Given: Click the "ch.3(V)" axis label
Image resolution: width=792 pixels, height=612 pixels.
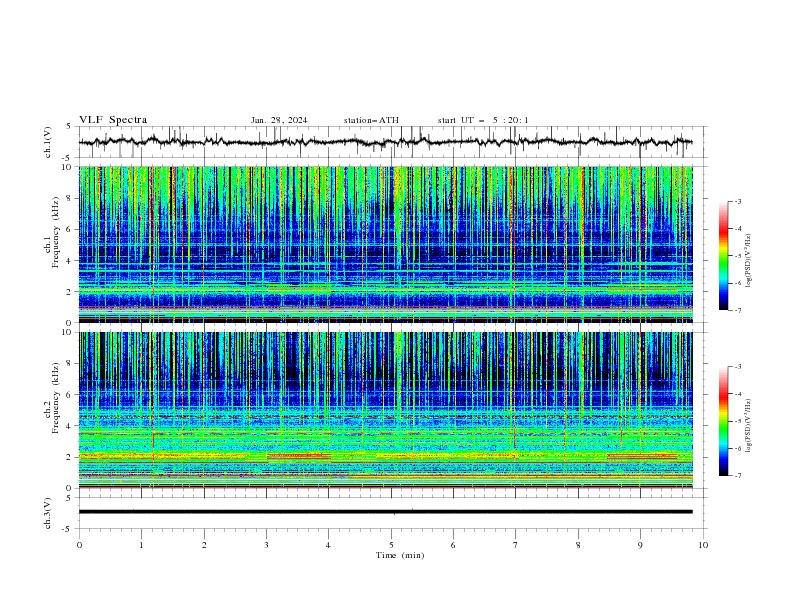Looking at the screenshot, I should click(x=48, y=513).
